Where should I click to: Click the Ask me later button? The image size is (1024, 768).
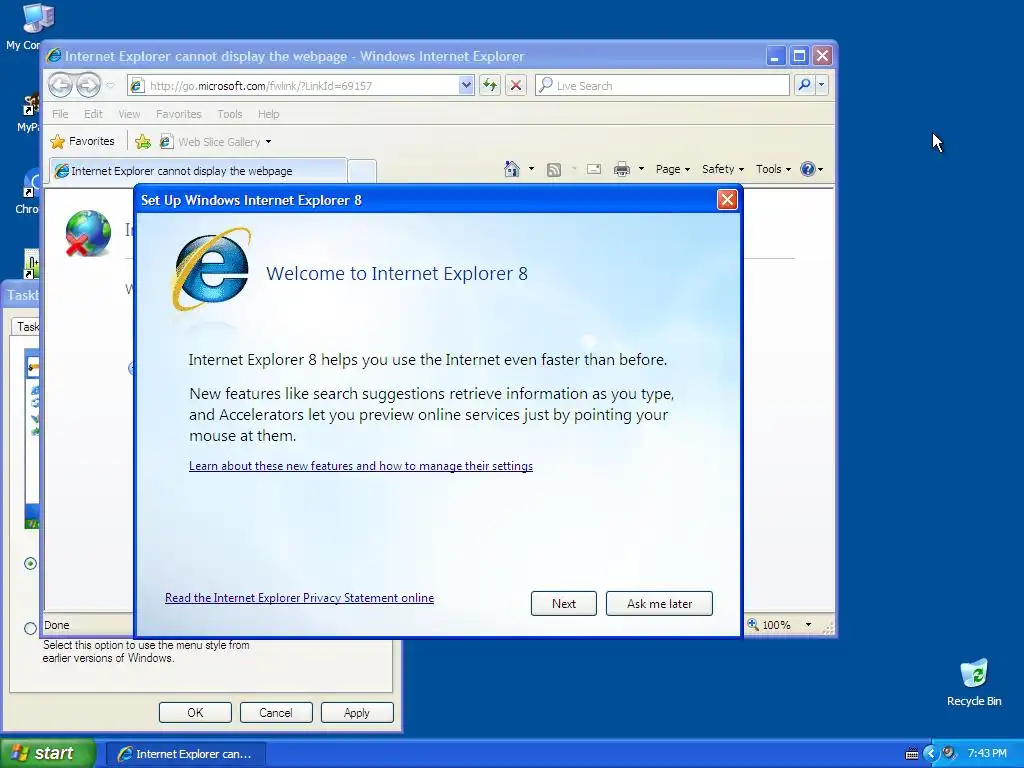659,603
